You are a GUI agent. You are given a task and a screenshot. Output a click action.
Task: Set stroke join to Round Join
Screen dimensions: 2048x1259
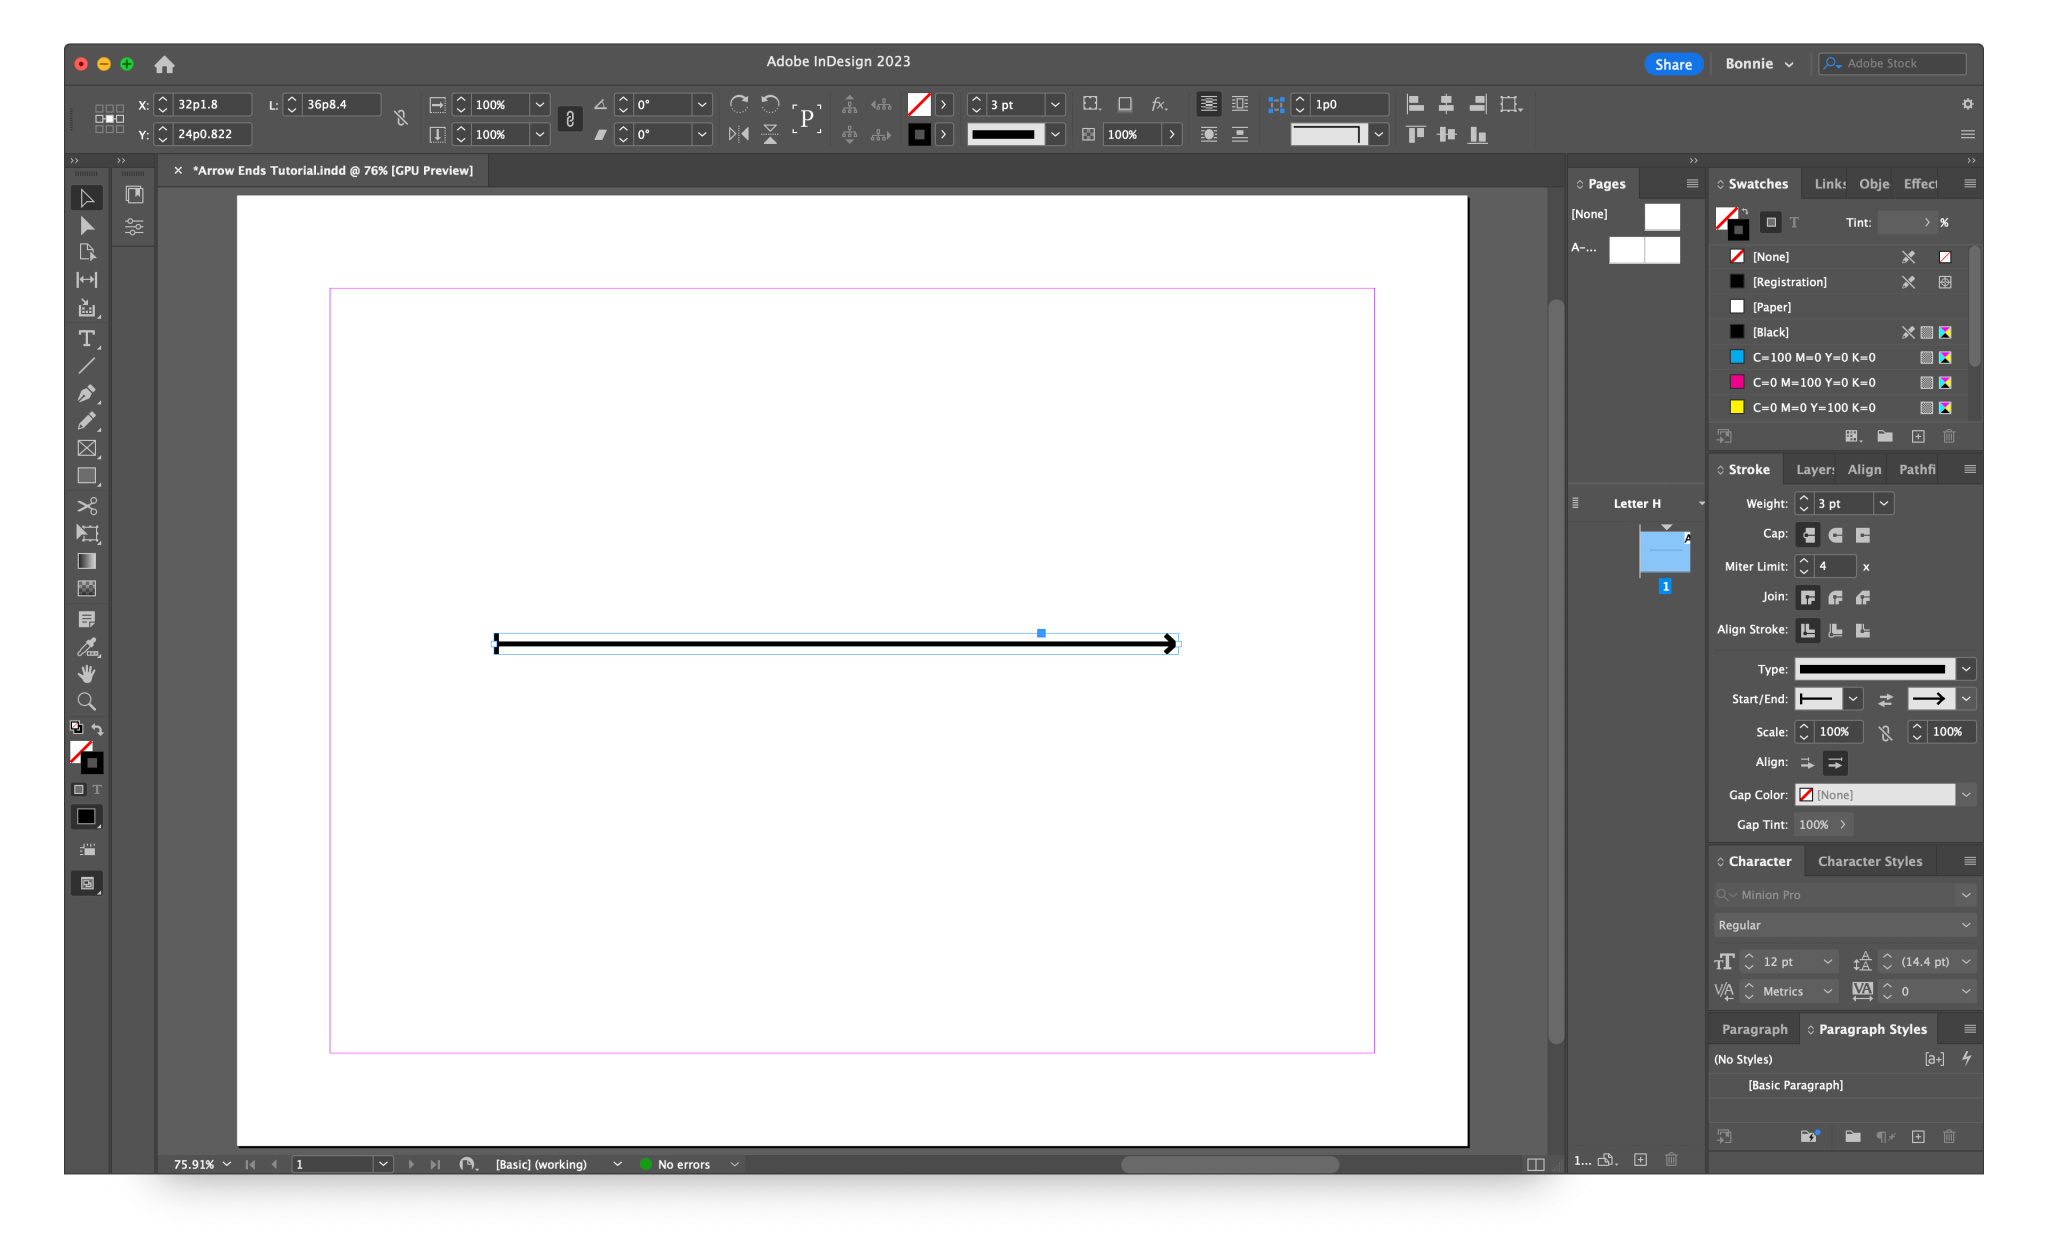[x=1835, y=597]
